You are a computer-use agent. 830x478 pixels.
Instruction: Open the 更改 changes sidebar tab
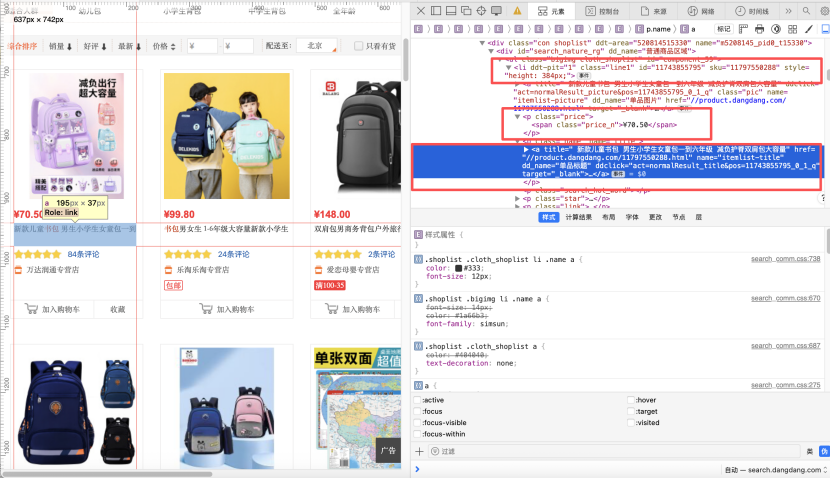click(655, 217)
